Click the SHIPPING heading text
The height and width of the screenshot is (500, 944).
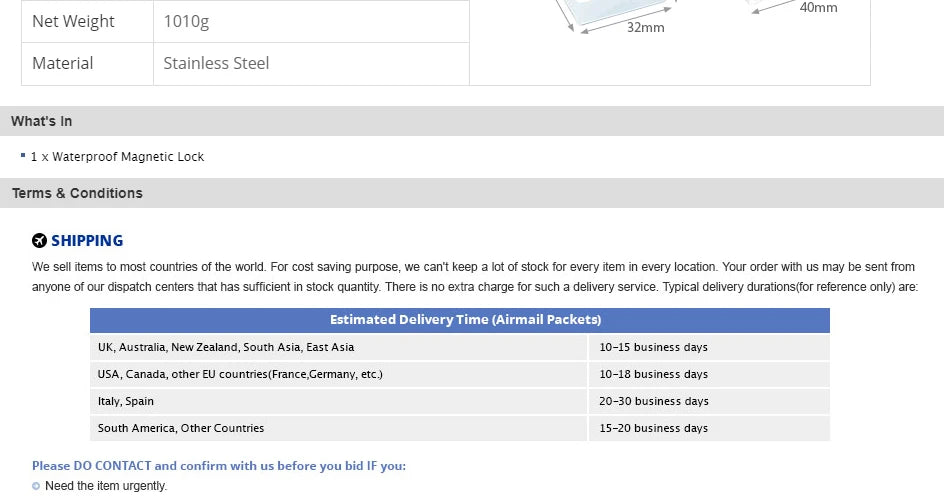[87, 241]
